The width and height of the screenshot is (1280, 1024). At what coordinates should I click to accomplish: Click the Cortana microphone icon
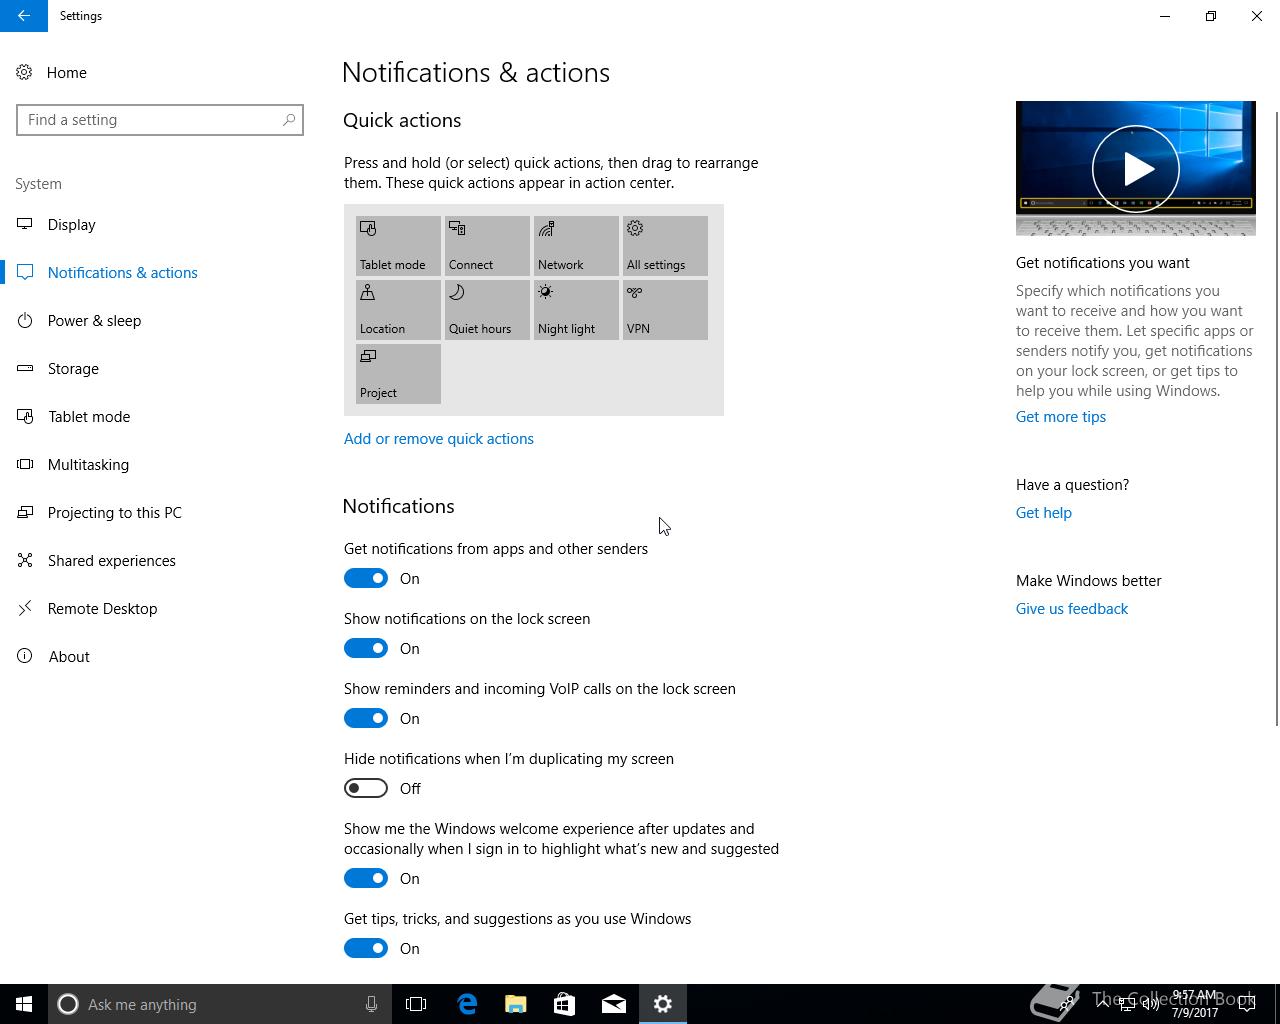pos(371,1004)
